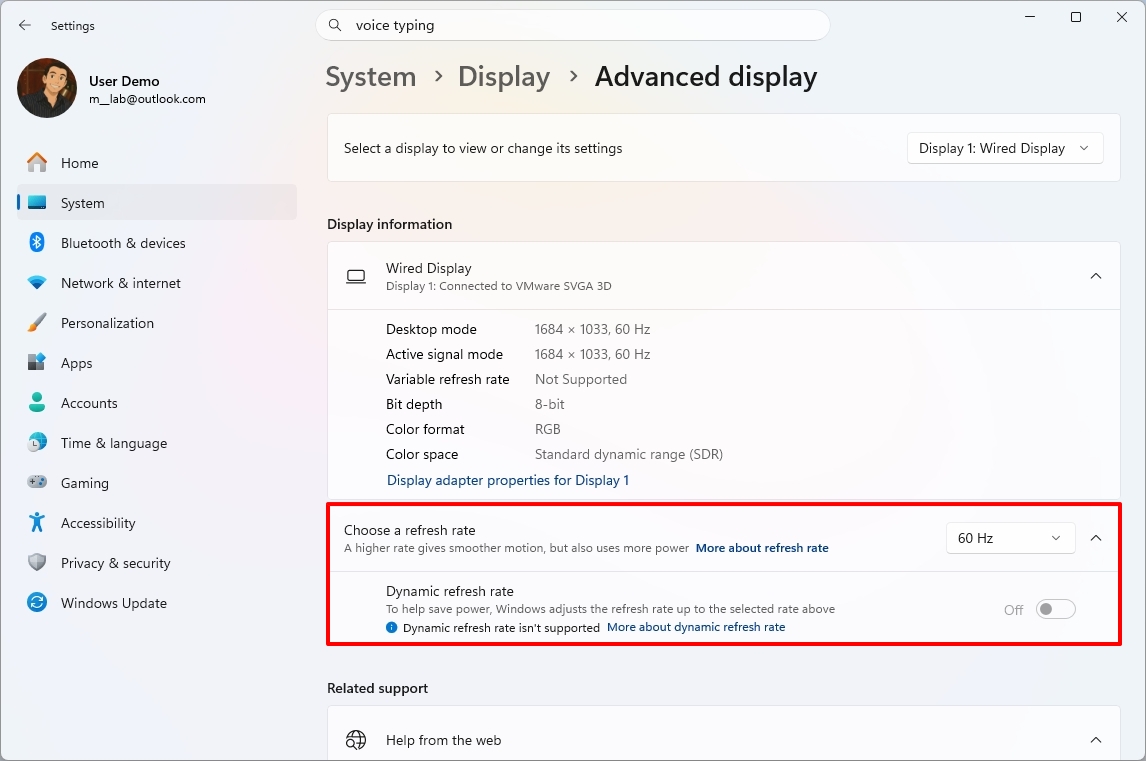Click the Accounts person icon
The width and height of the screenshot is (1146, 761).
coord(37,402)
